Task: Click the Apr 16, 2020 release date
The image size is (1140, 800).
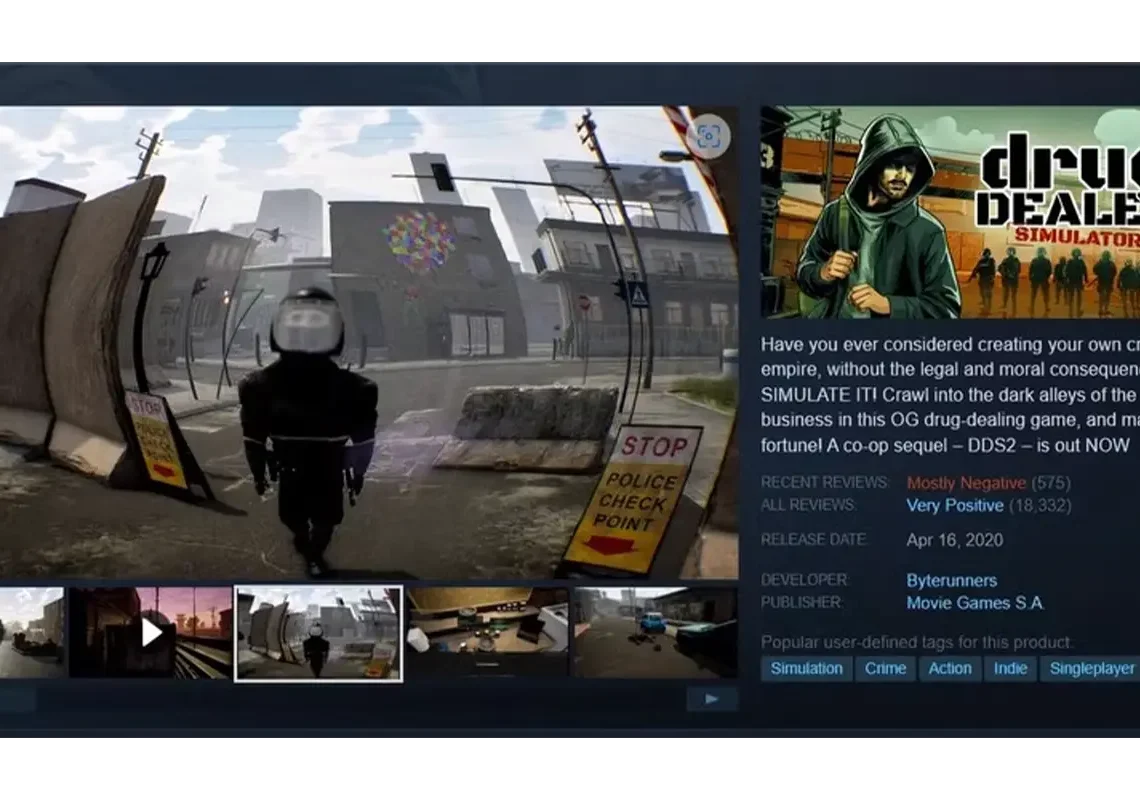Action: pyautogui.click(x=955, y=540)
